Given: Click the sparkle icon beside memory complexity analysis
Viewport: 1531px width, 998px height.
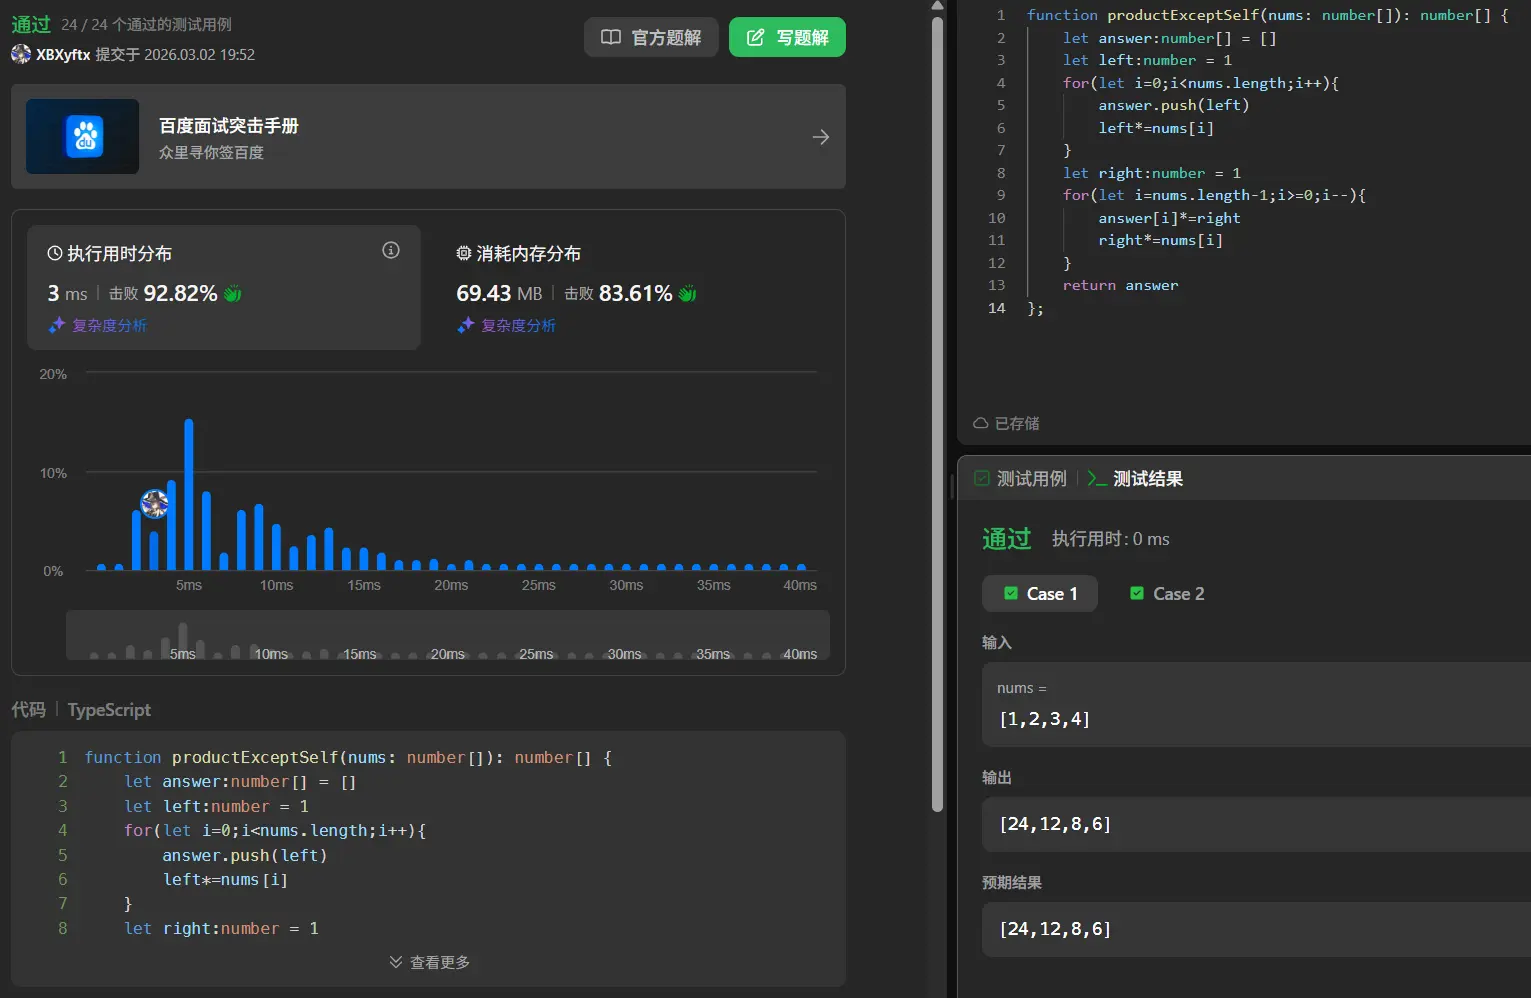Looking at the screenshot, I should click(x=466, y=325).
